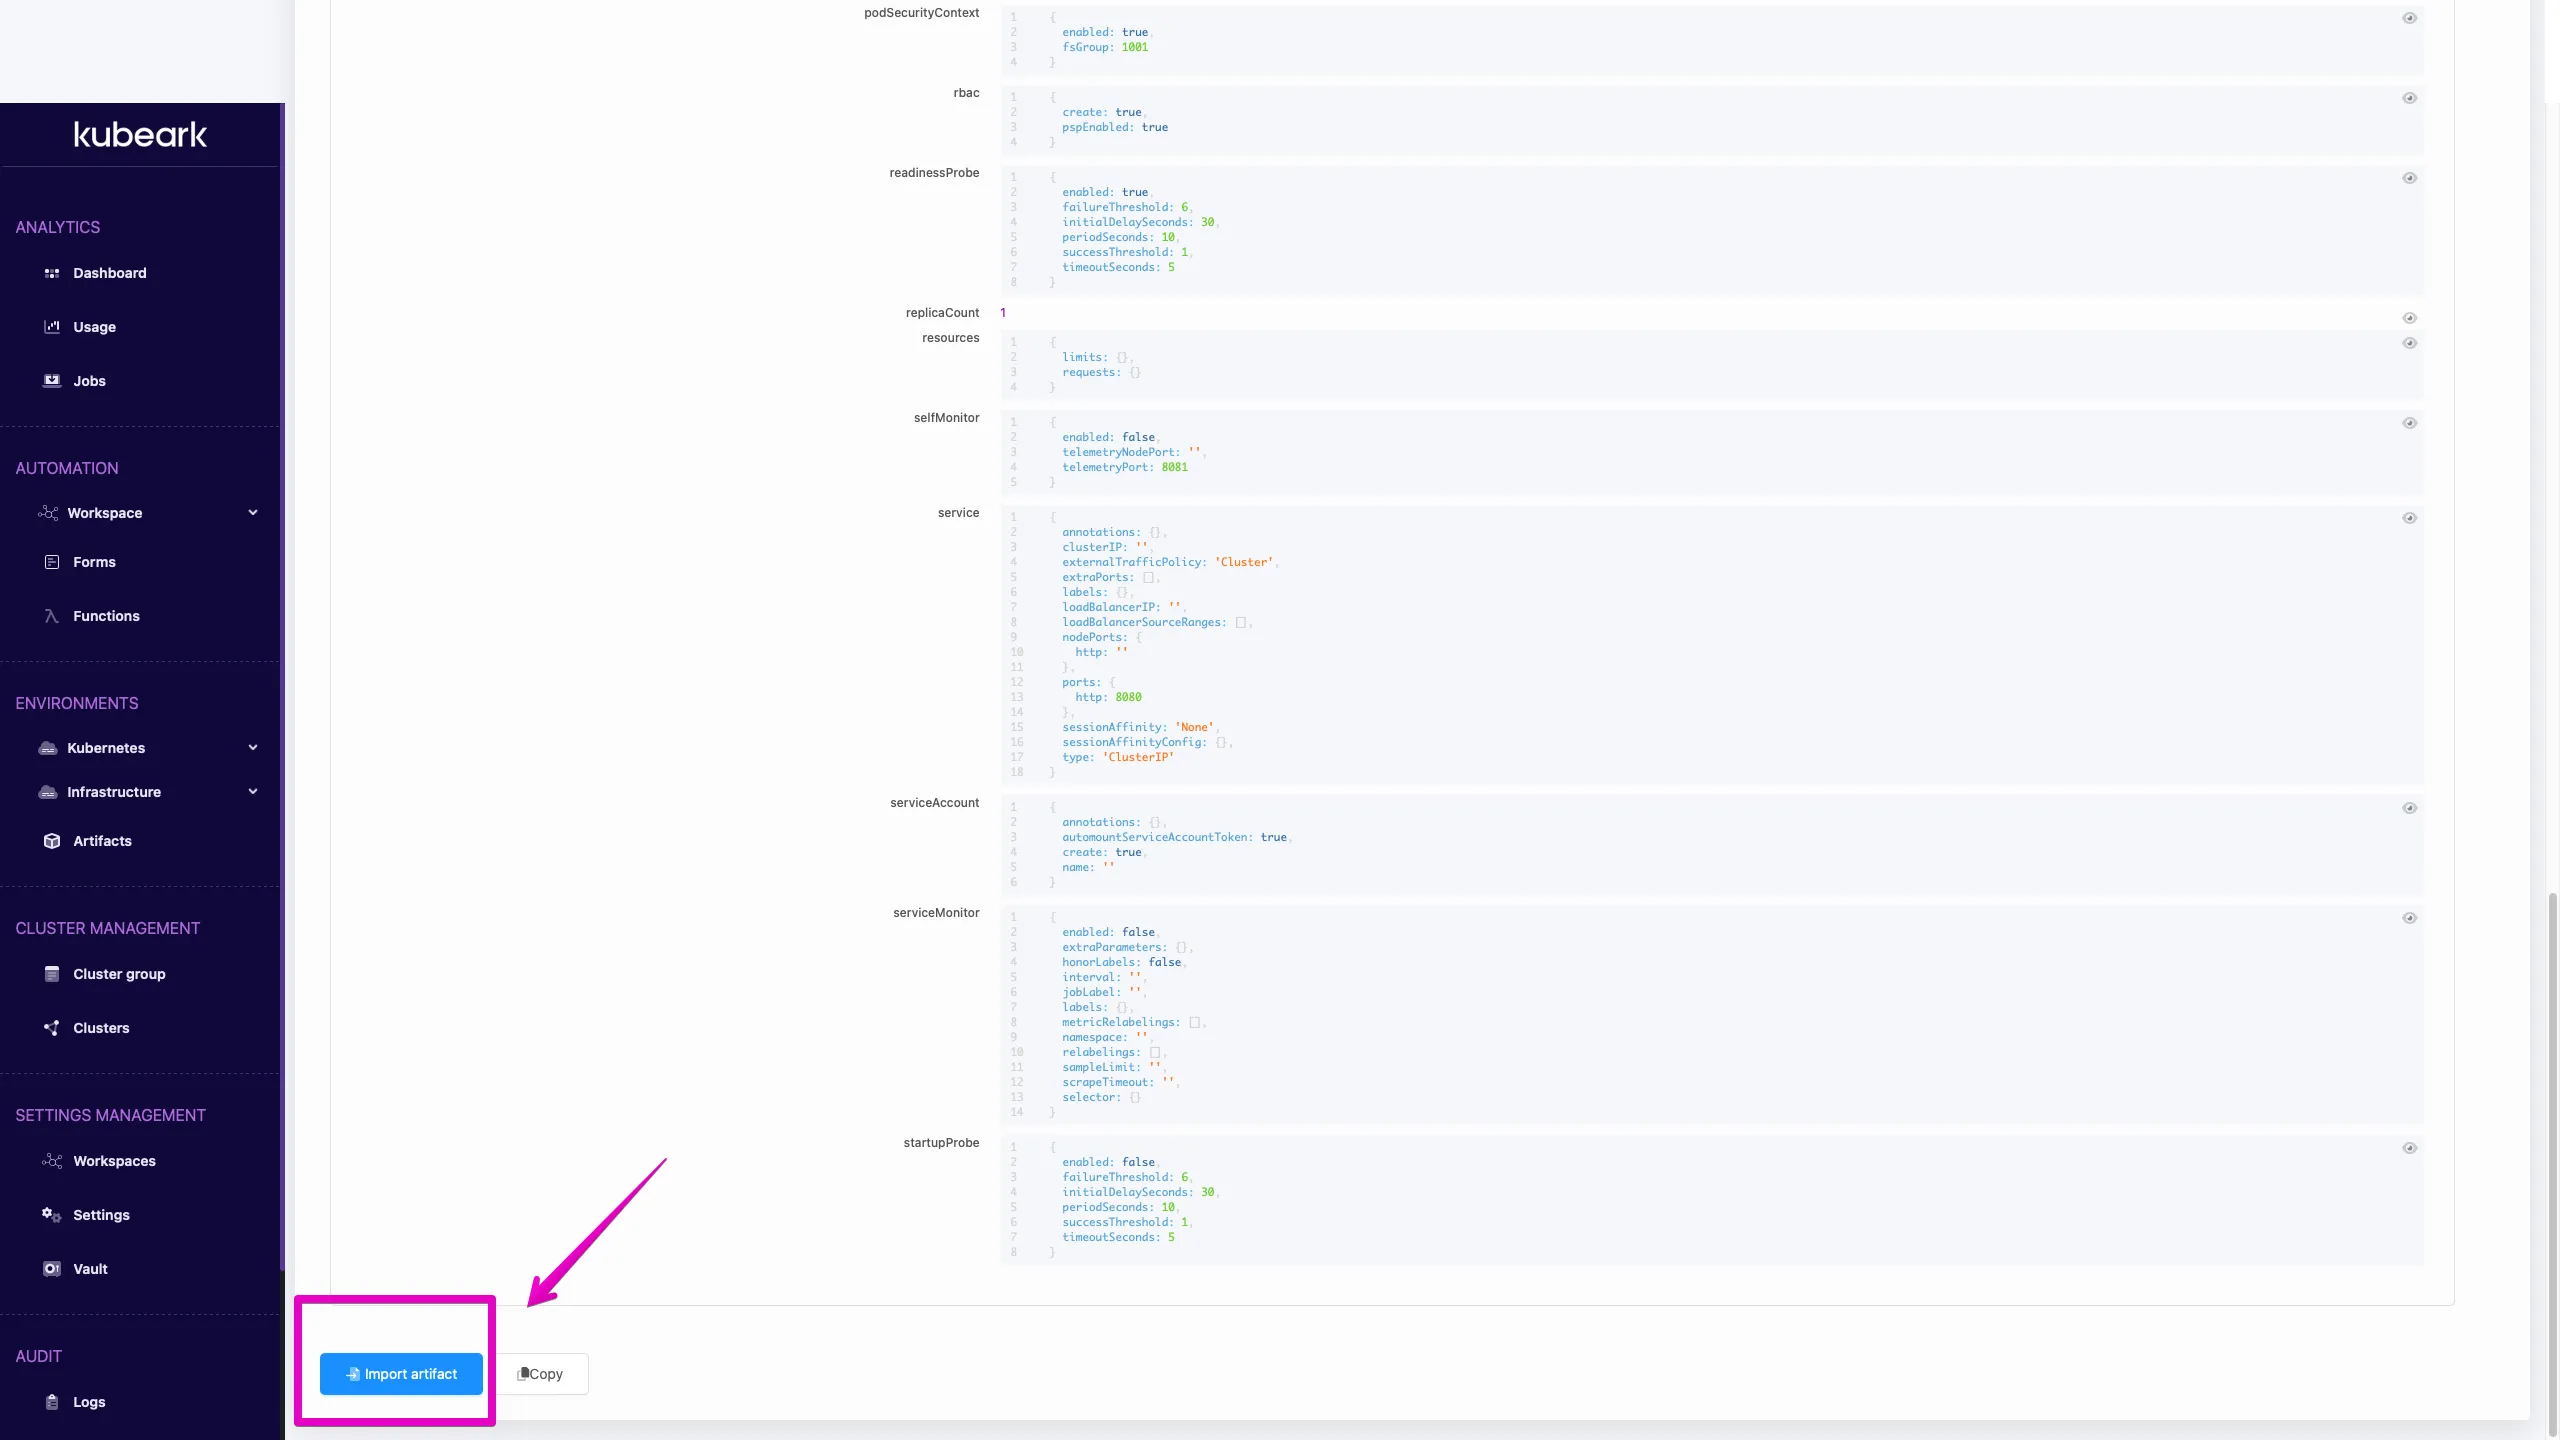
Task: Click the Jobs icon in sidebar
Action: point(52,381)
